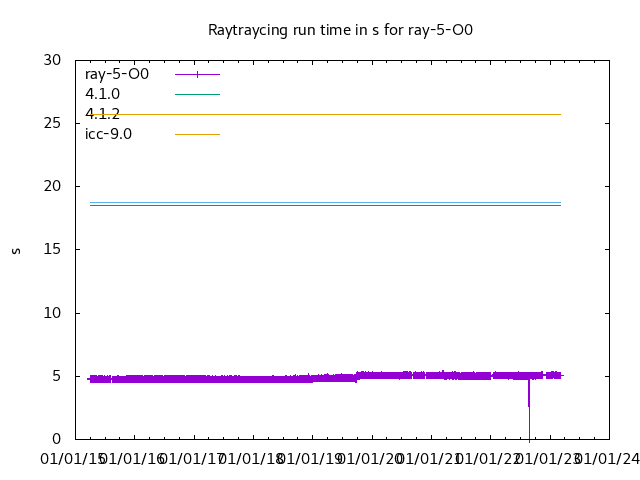Click the orange icc-9.0 legend line sample
The height and width of the screenshot is (480, 640).
197,134
